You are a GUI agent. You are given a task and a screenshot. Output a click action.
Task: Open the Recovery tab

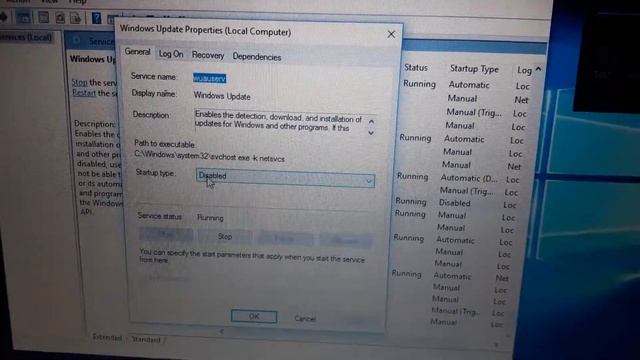click(208, 55)
